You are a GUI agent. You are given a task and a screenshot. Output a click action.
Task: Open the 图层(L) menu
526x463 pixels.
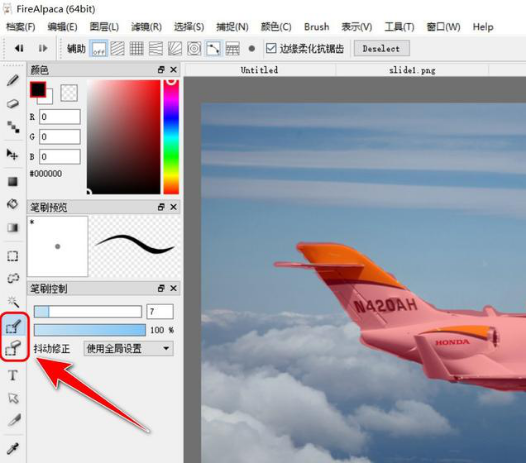coord(104,27)
